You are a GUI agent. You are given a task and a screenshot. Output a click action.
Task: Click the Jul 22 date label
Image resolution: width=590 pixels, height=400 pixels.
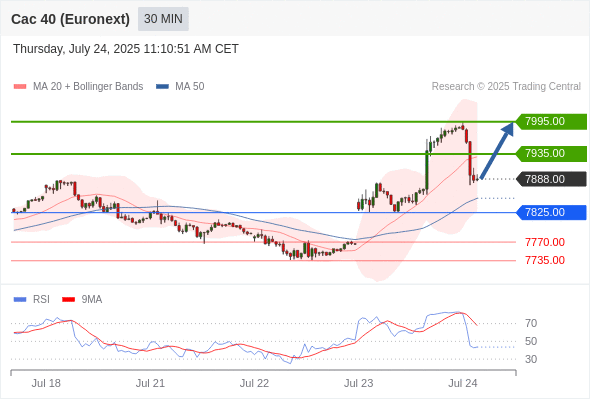(254, 383)
